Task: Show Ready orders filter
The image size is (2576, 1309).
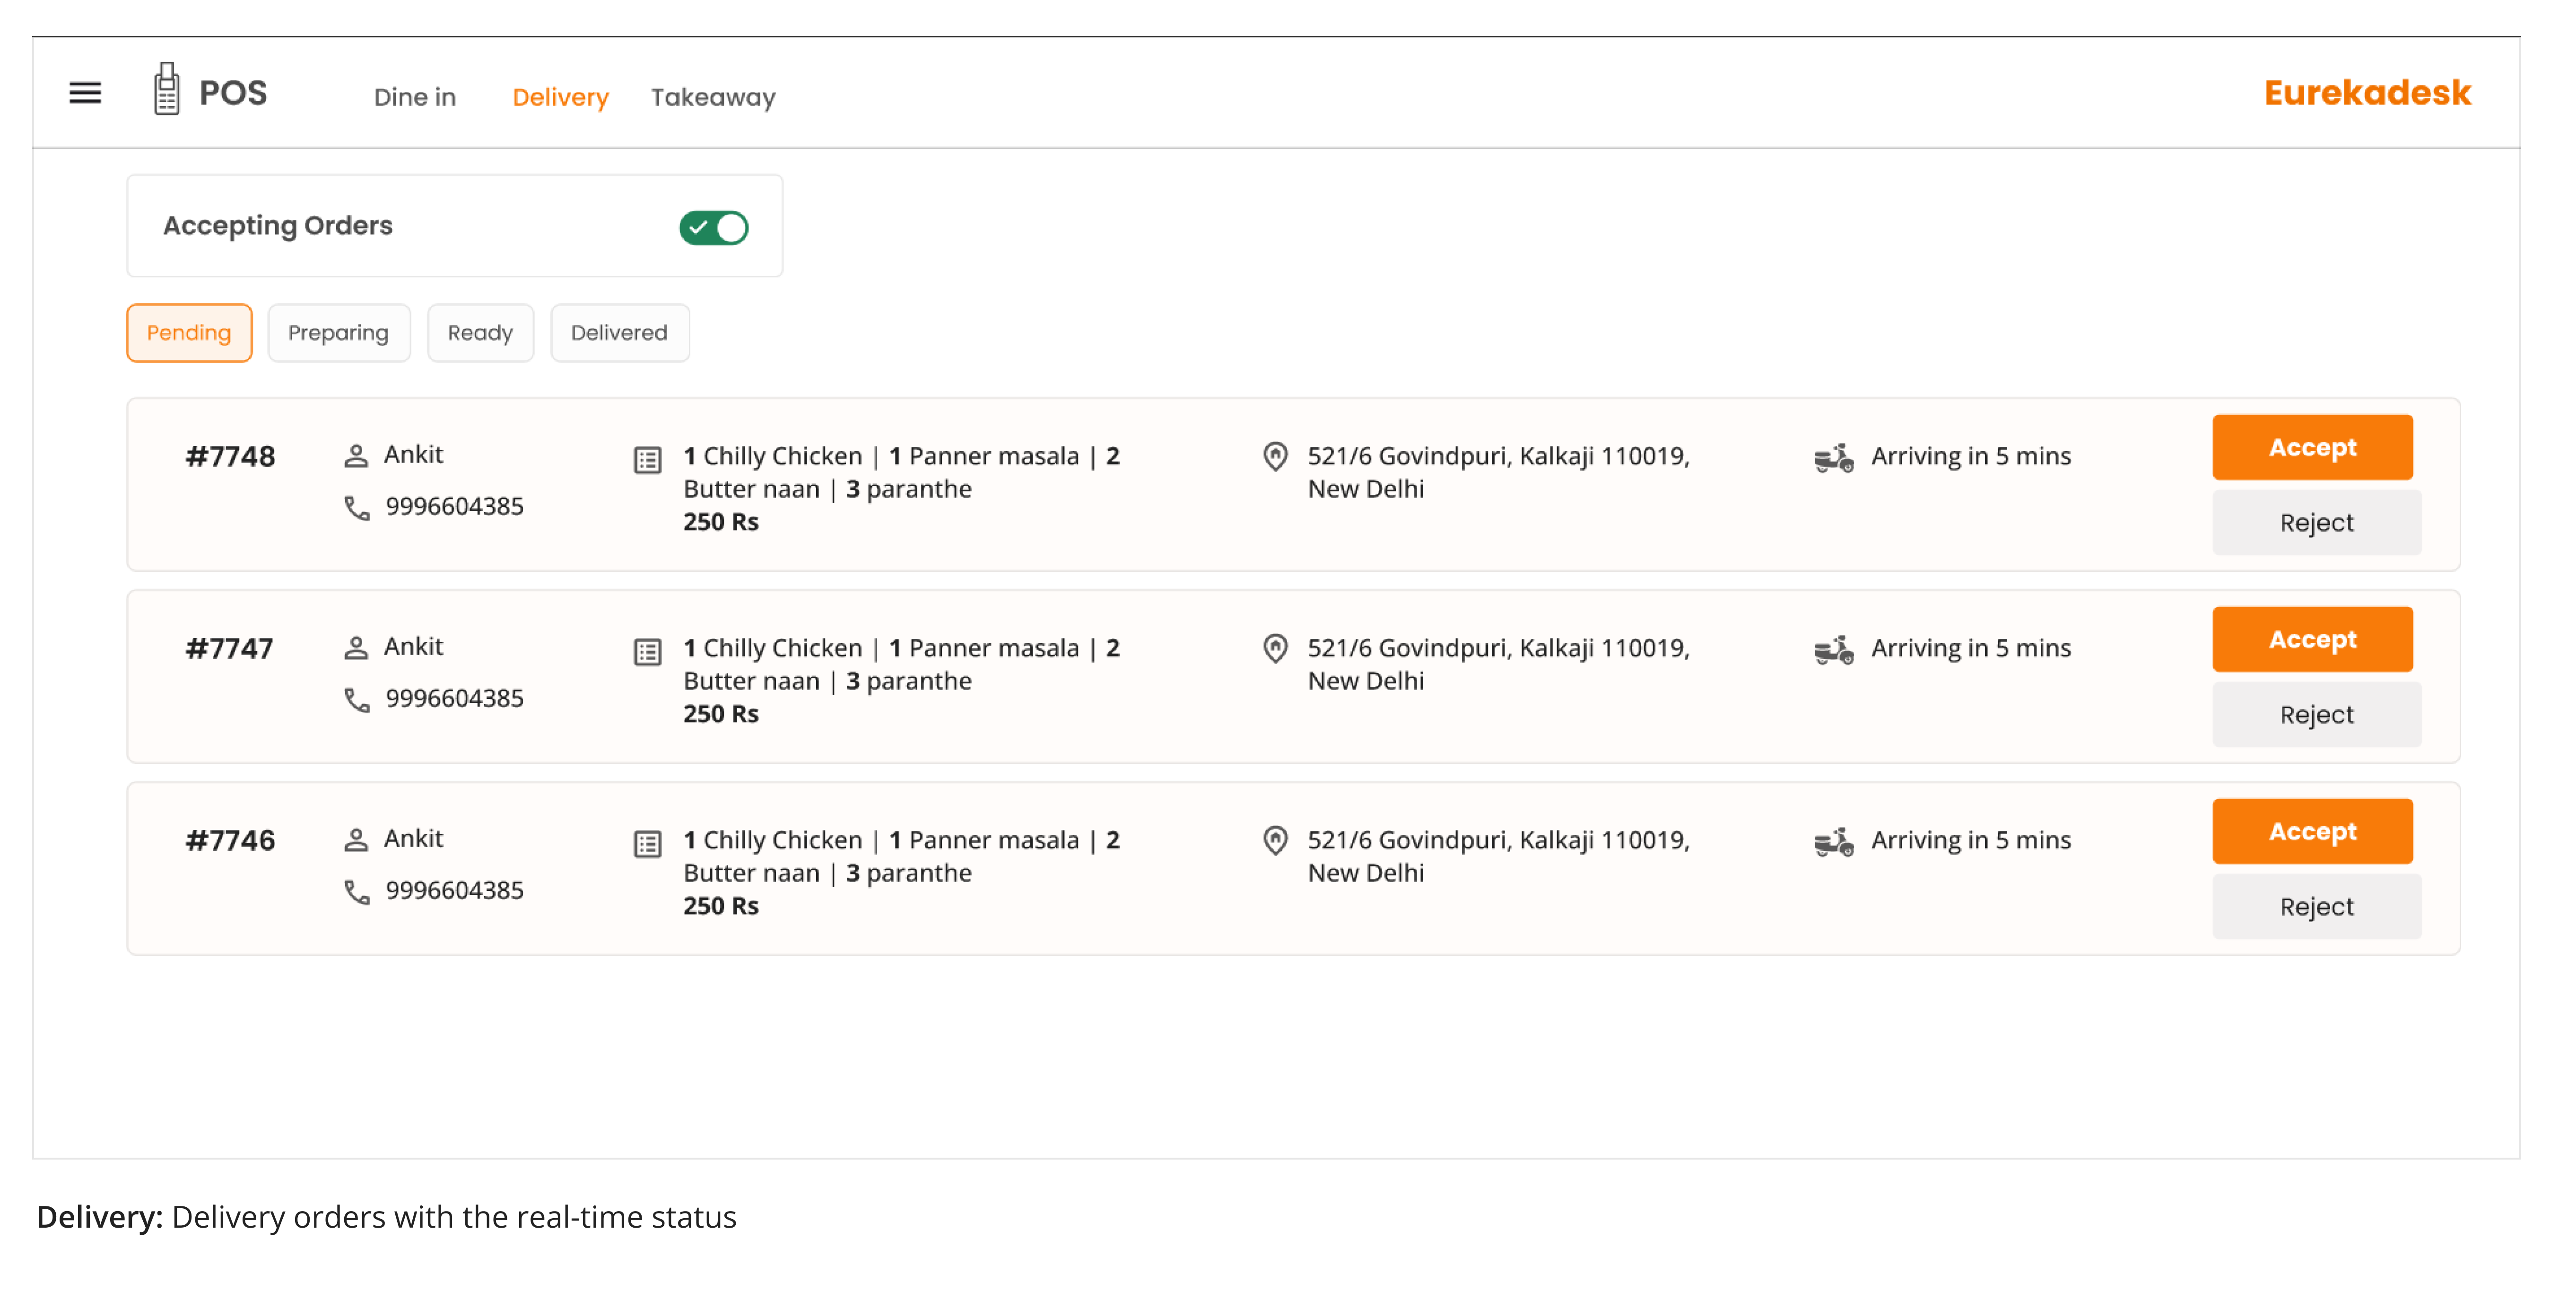Action: click(x=480, y=333)
